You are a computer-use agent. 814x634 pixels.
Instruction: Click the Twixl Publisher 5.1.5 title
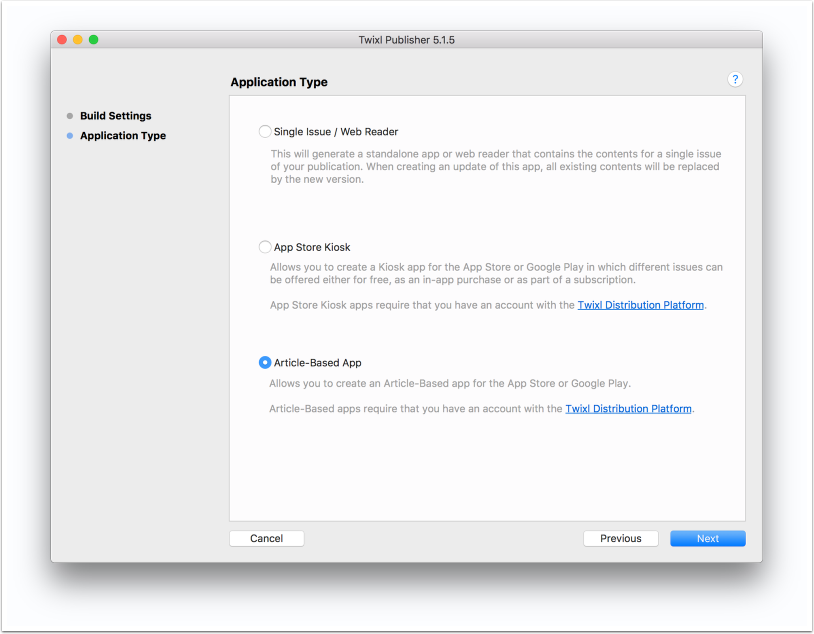pyautogui.click(x=406, y=40)
